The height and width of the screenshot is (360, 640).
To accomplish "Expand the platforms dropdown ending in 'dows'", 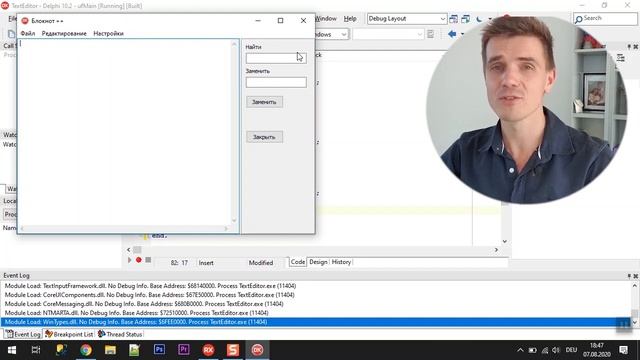I will click(344, 34).
